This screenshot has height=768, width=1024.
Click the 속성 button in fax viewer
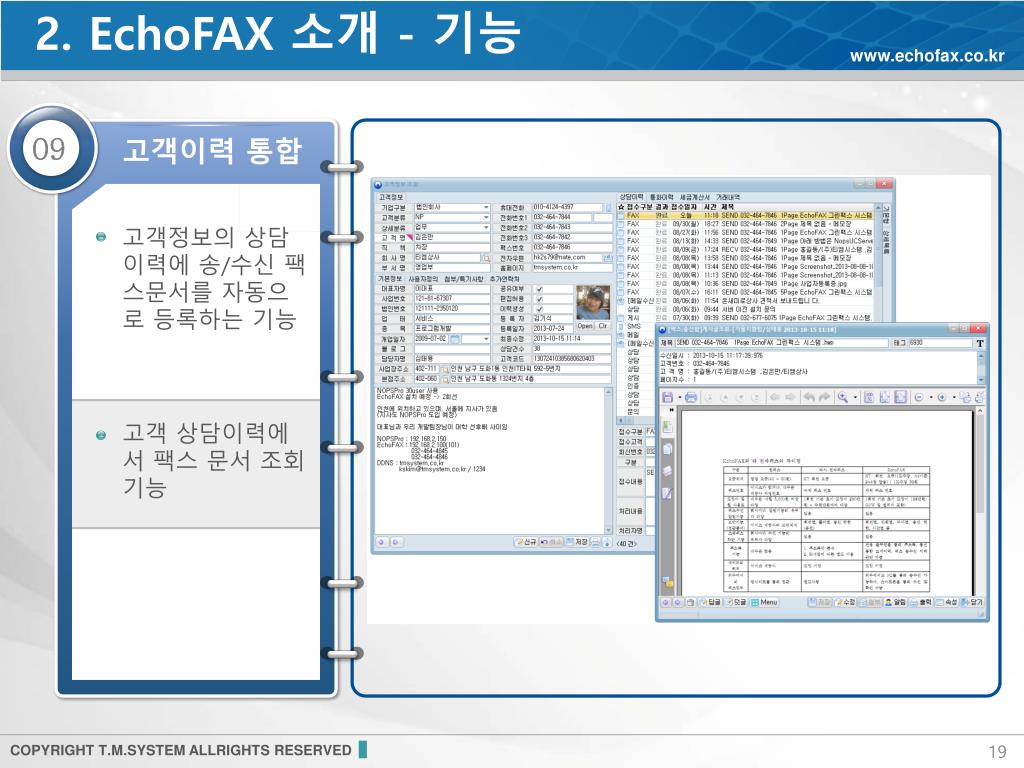coord(947,602)
